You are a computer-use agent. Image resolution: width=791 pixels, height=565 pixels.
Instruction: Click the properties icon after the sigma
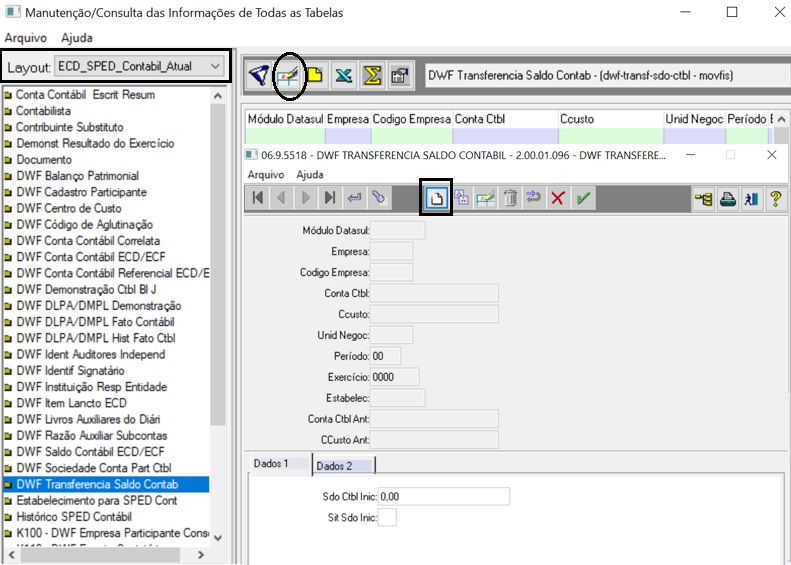click(401, 76)
